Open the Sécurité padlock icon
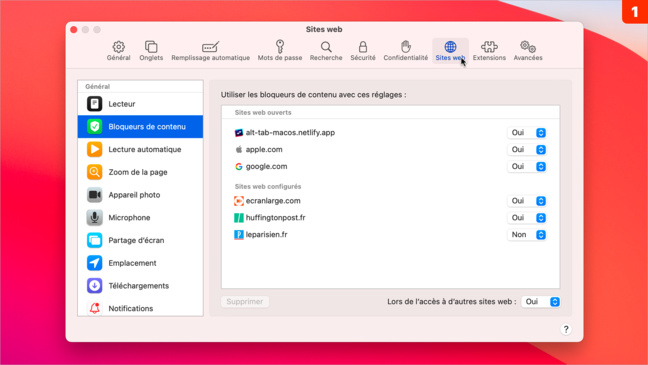 click(x=363, y=46)
